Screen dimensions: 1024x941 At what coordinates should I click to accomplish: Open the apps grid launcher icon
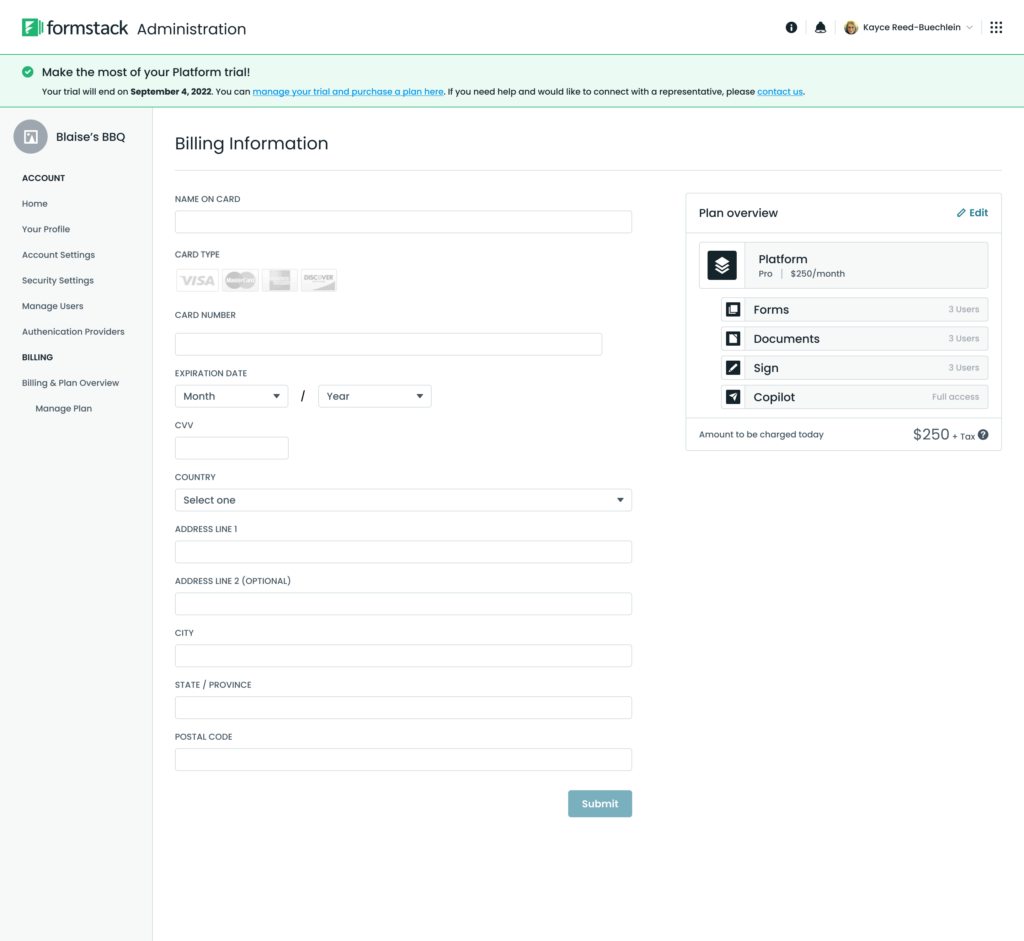tap(996, 27)
